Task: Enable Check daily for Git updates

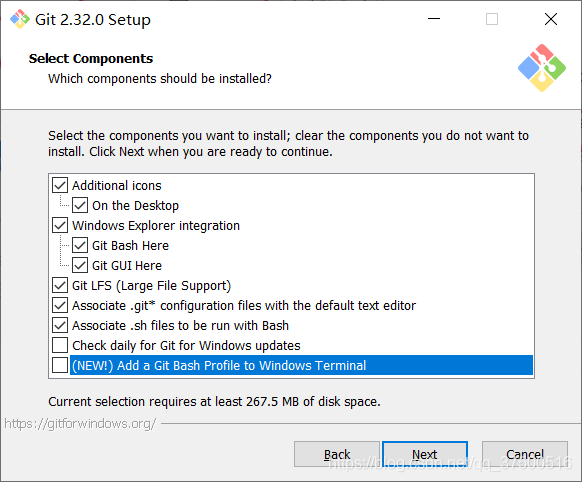Action: coord(60,345)
